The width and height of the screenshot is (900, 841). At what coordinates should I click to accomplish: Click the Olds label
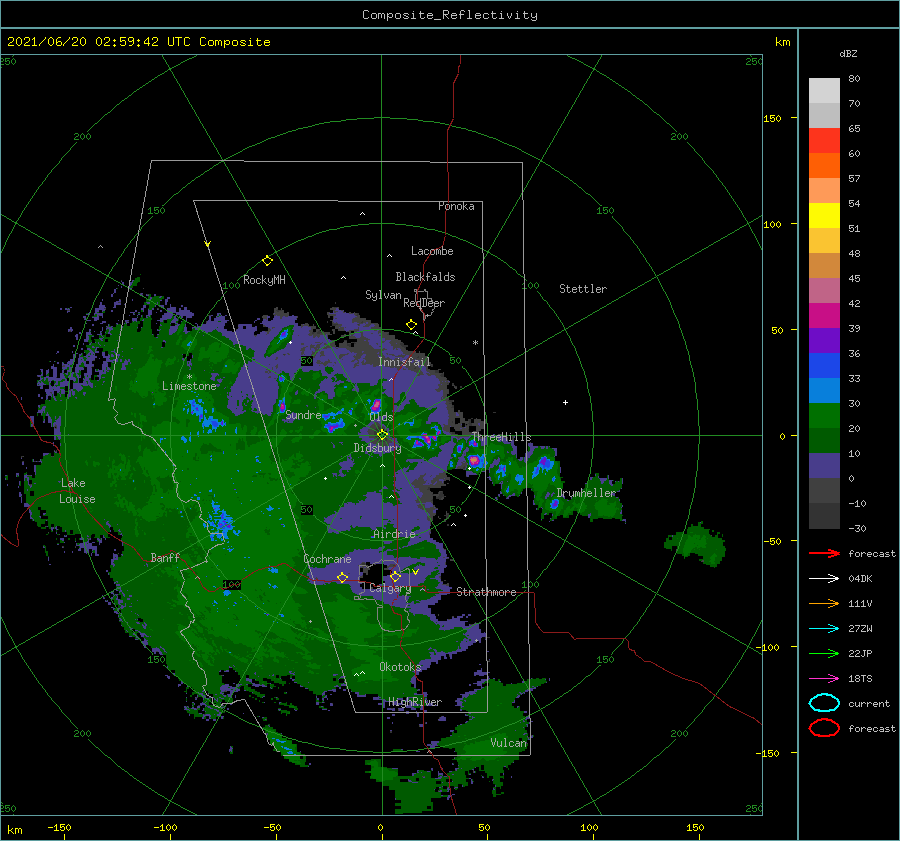pos(381,417)
